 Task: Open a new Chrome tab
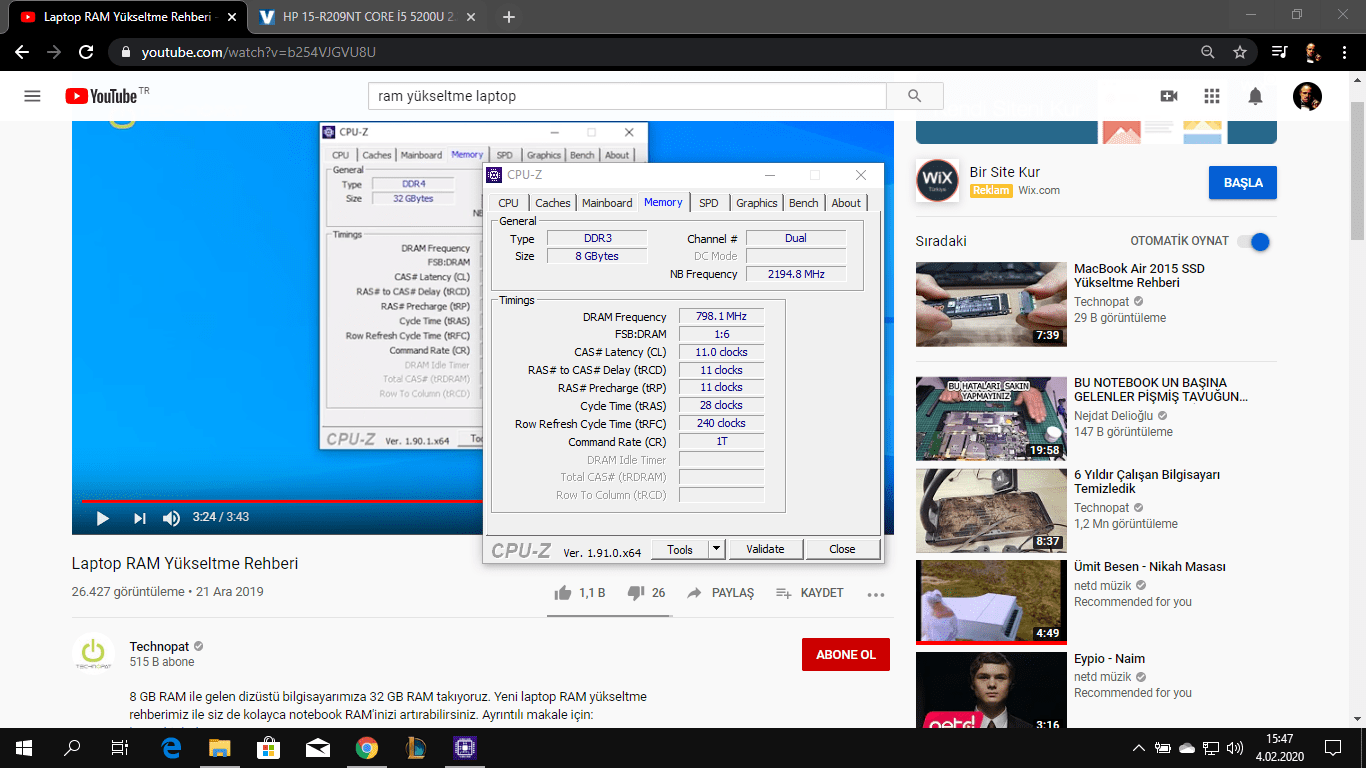pos(509,17)
